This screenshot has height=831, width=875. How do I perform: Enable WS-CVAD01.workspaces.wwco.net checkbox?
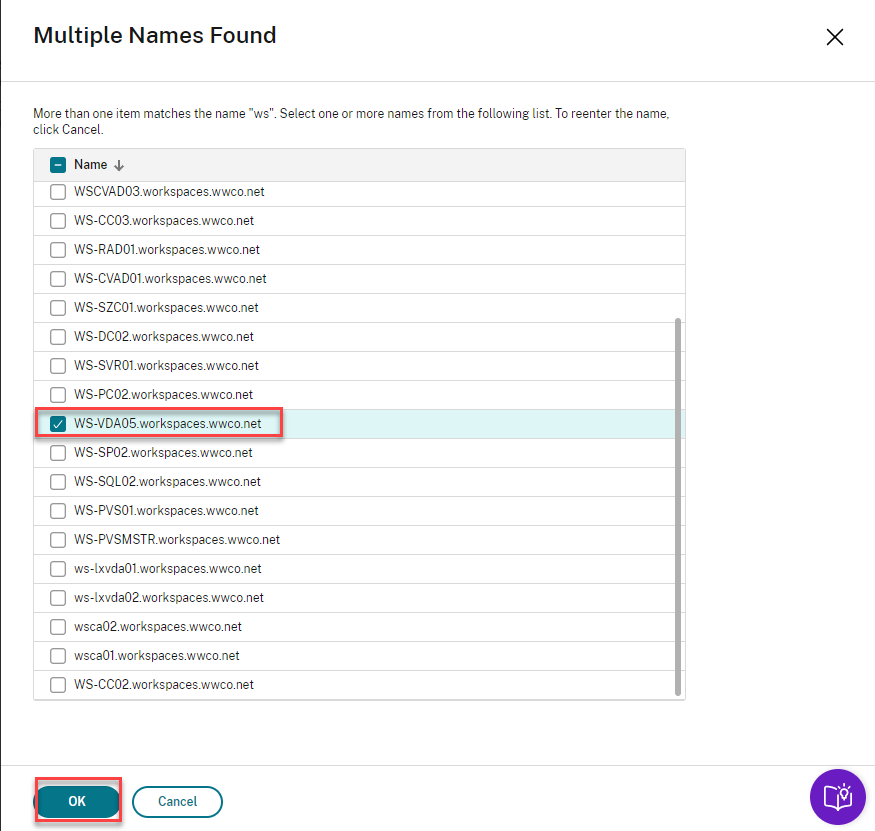58,279
